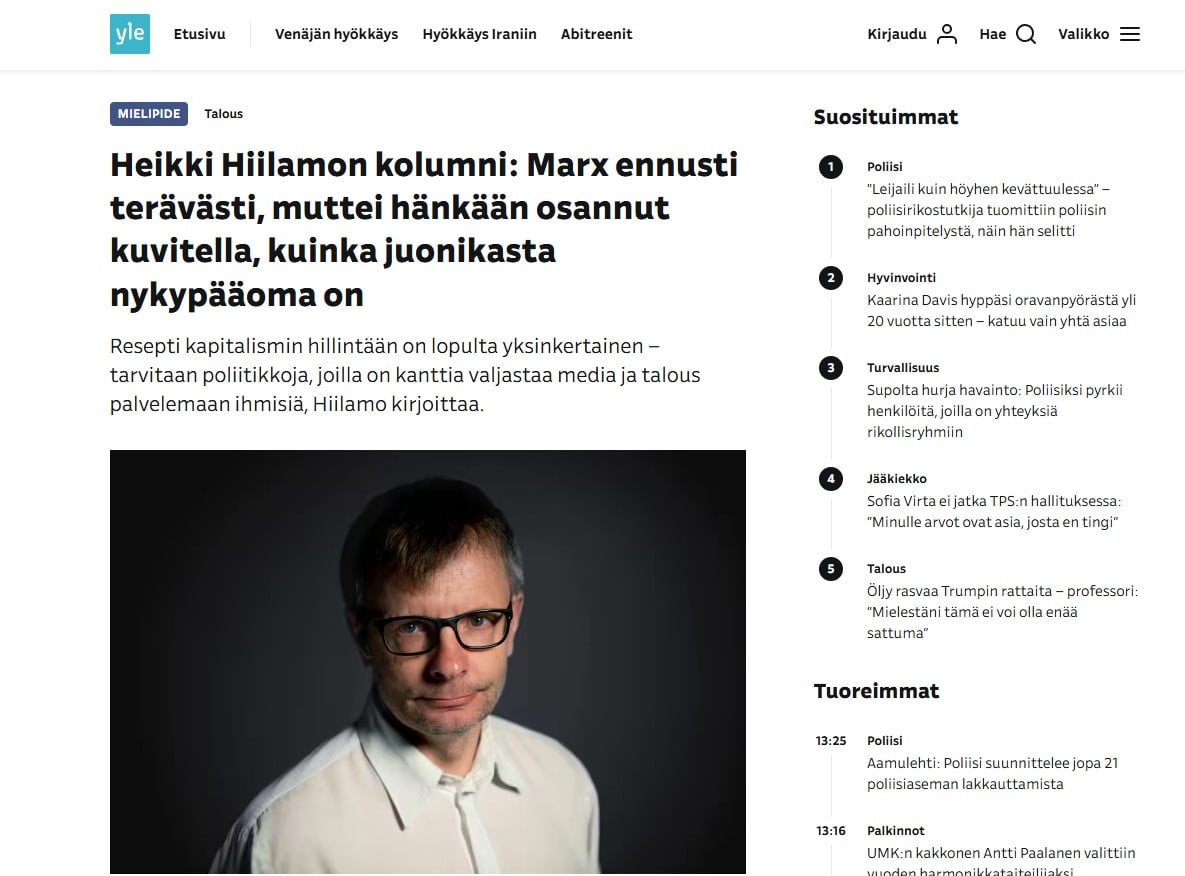Open the Sofia Virta TPS article
This screenshot has height=876, width=1185.
993,511
